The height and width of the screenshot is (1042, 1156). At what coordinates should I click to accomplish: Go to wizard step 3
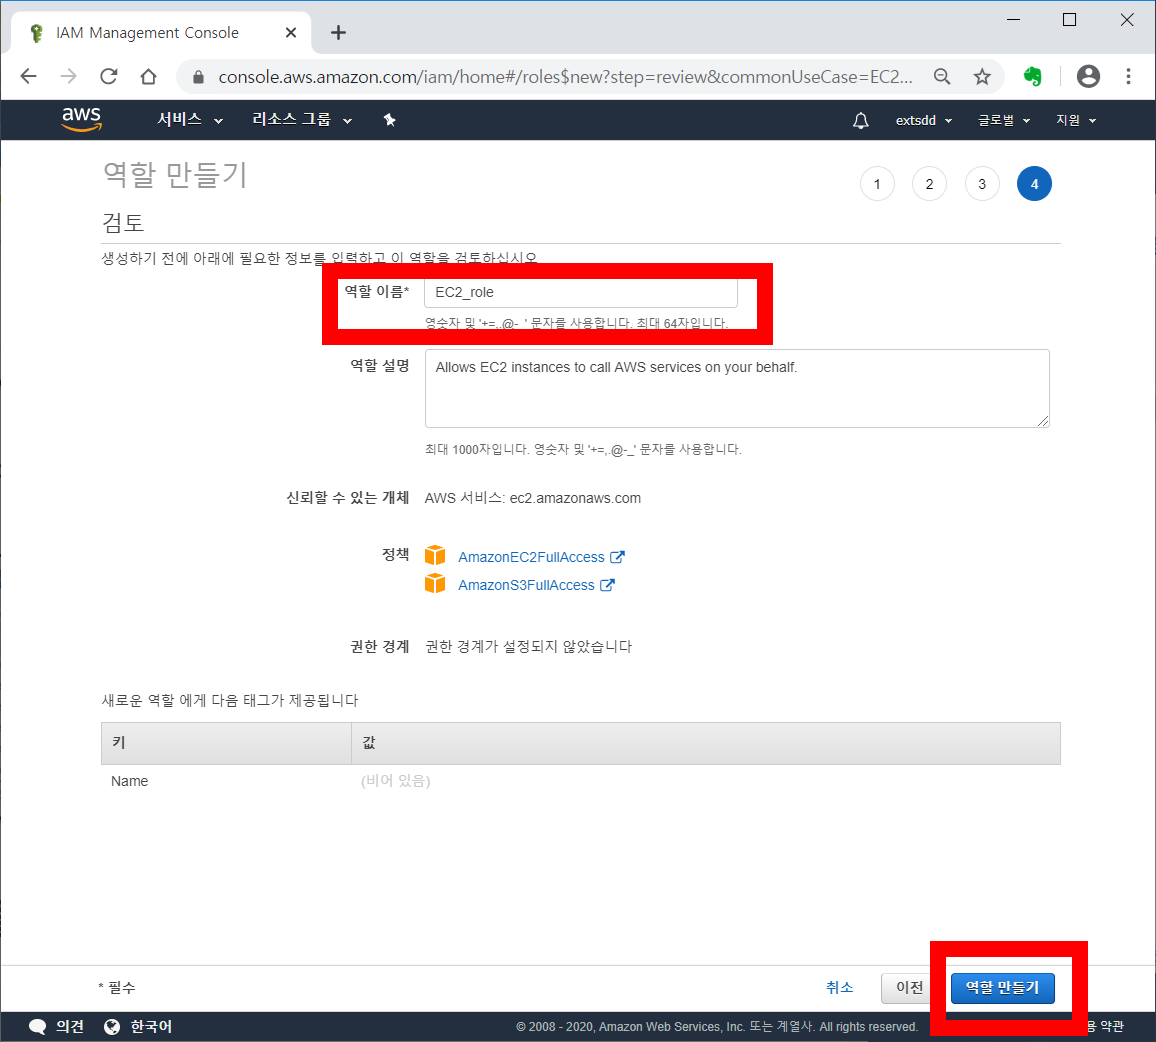coord(982,184)
